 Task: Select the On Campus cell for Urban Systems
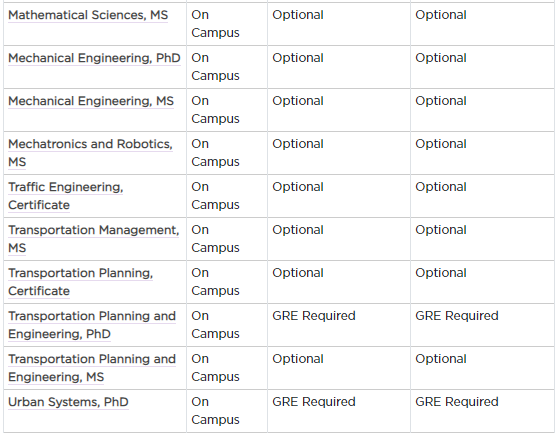click(227, 411)
